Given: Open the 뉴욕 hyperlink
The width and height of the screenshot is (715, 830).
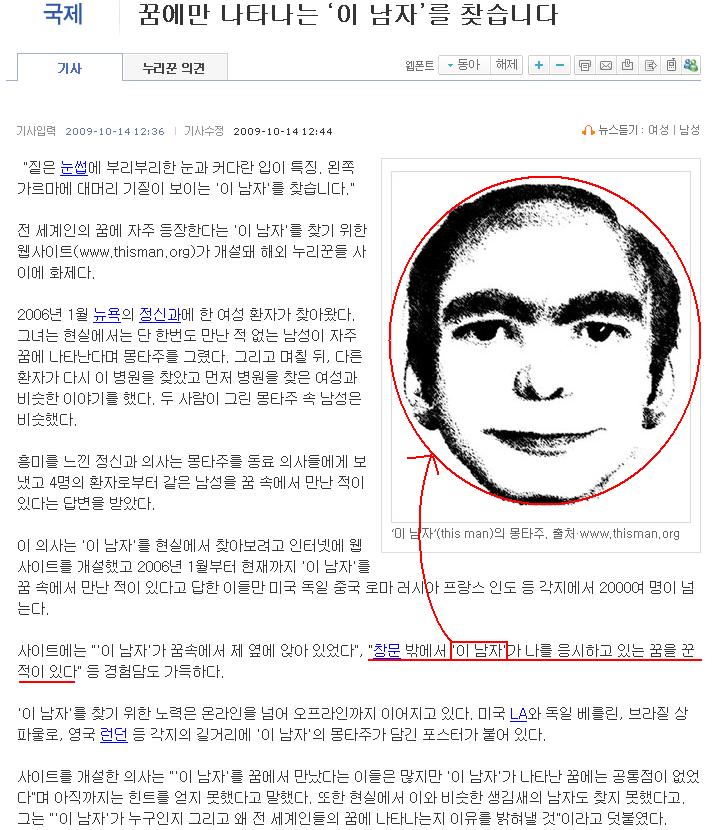Looking at the screenshot, I should tap(107, 314).
